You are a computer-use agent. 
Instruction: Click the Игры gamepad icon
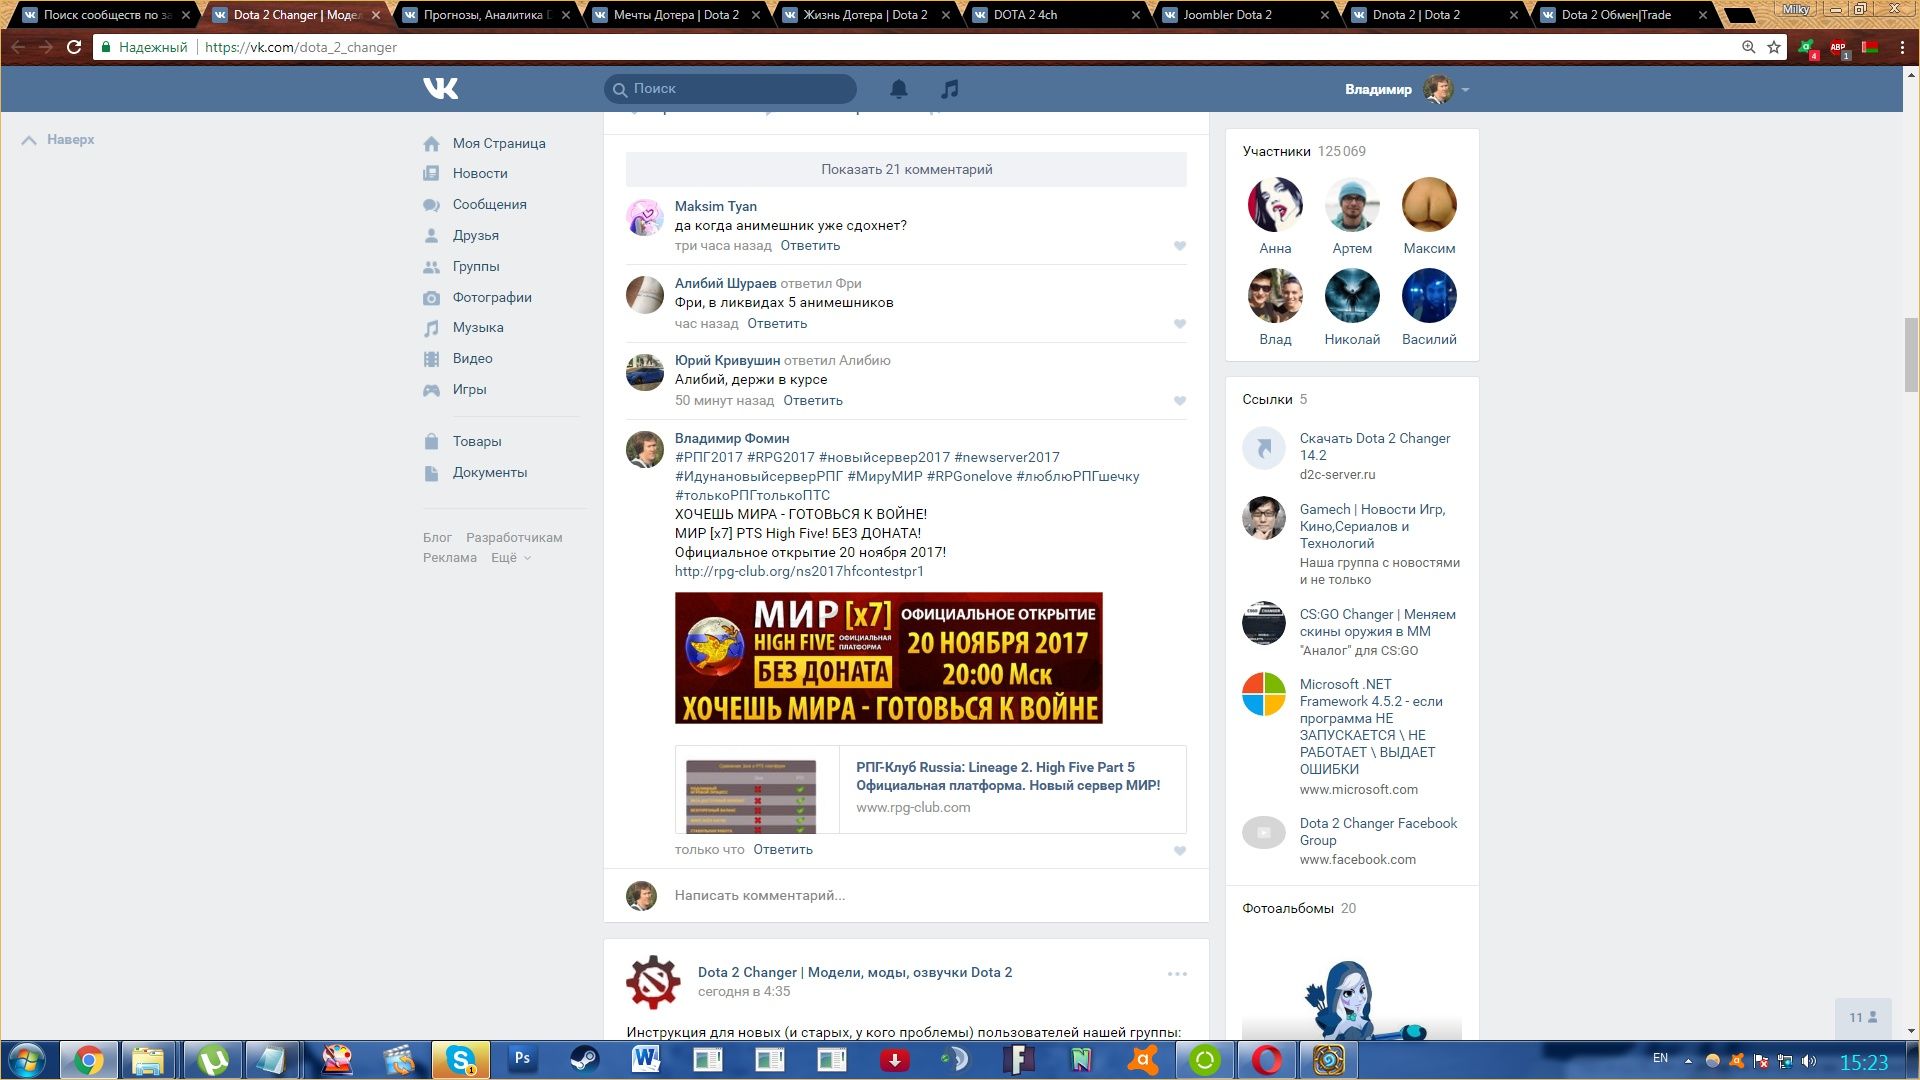(431, 390)
